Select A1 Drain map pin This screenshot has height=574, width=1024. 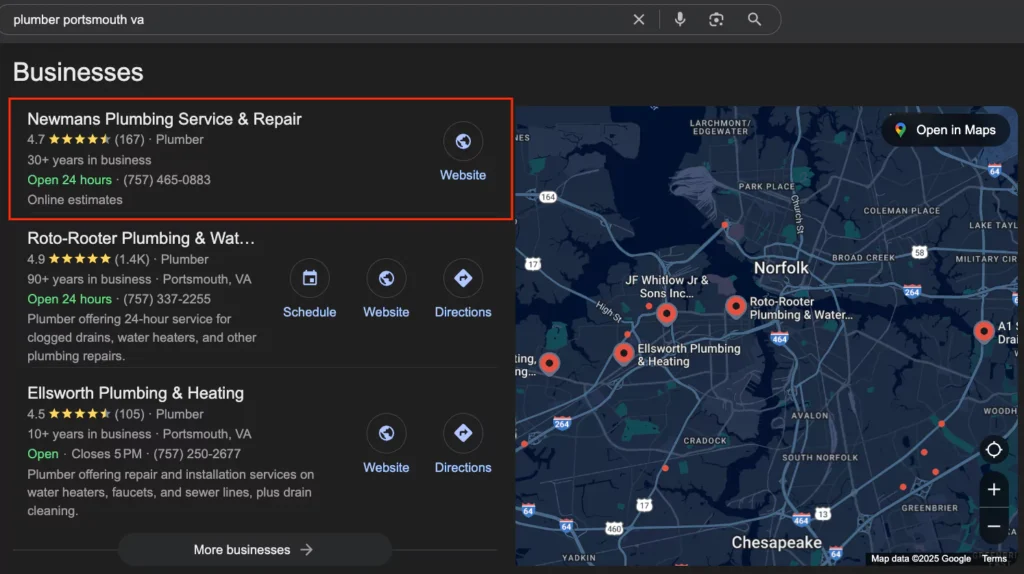coord(984,331)
